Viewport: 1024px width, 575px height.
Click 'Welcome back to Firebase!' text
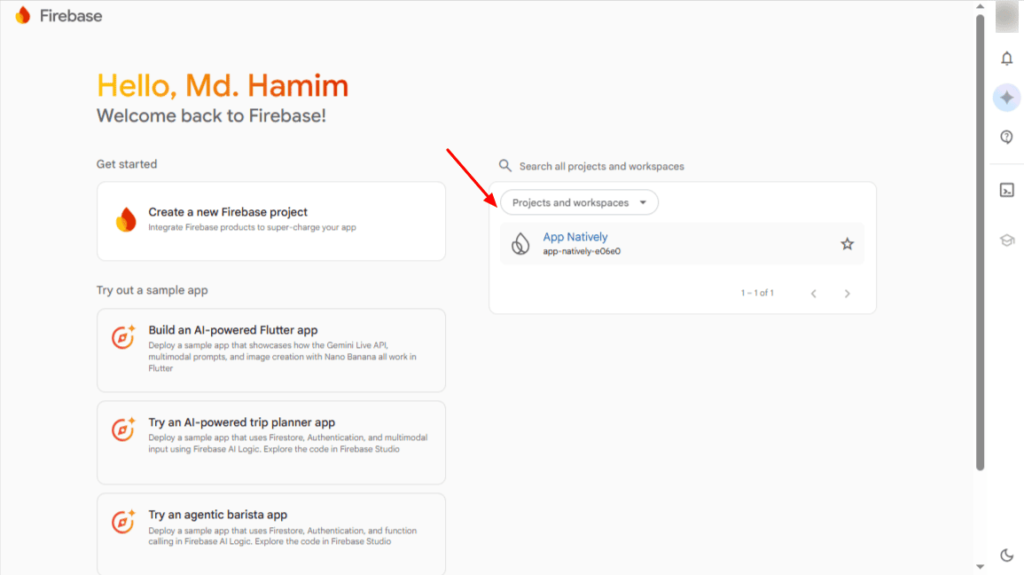[212, 116]
